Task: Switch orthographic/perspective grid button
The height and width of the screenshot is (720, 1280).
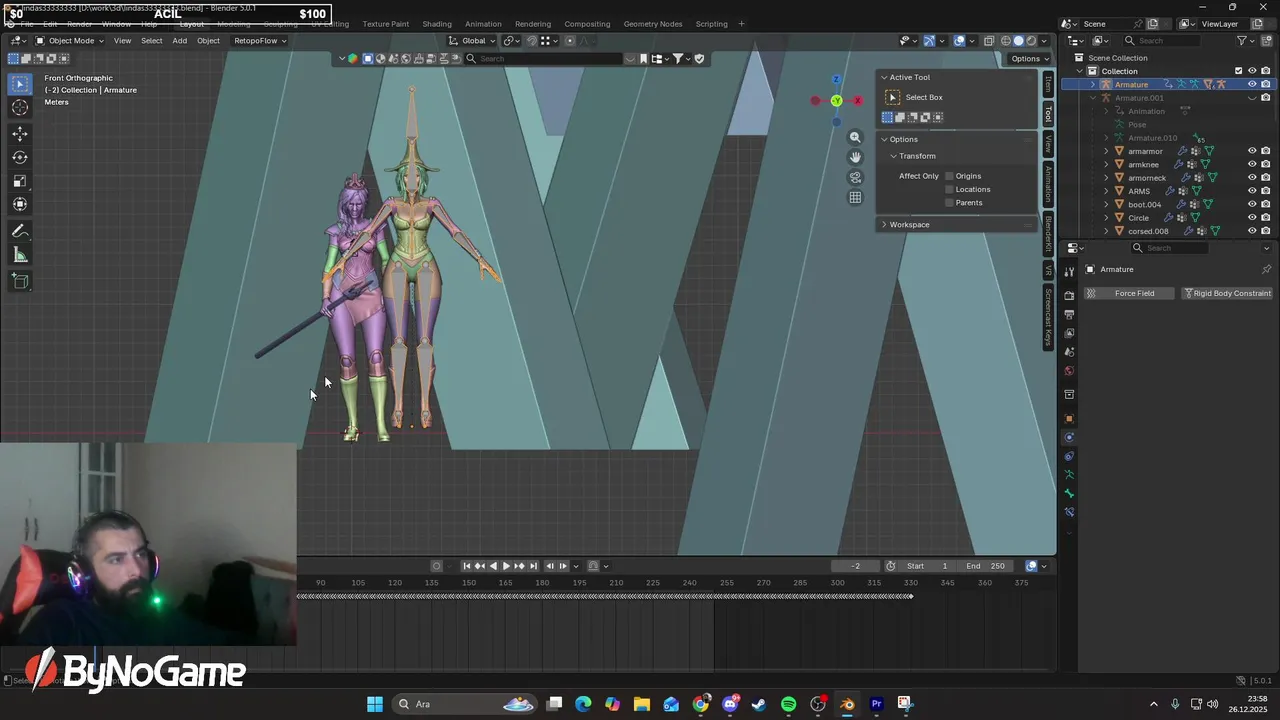Action: pos(855,198)
